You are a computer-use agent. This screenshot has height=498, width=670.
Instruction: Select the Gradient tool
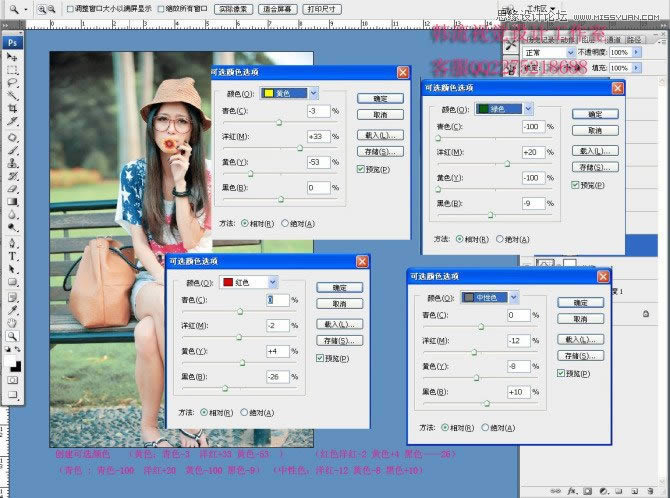(12, 202)
